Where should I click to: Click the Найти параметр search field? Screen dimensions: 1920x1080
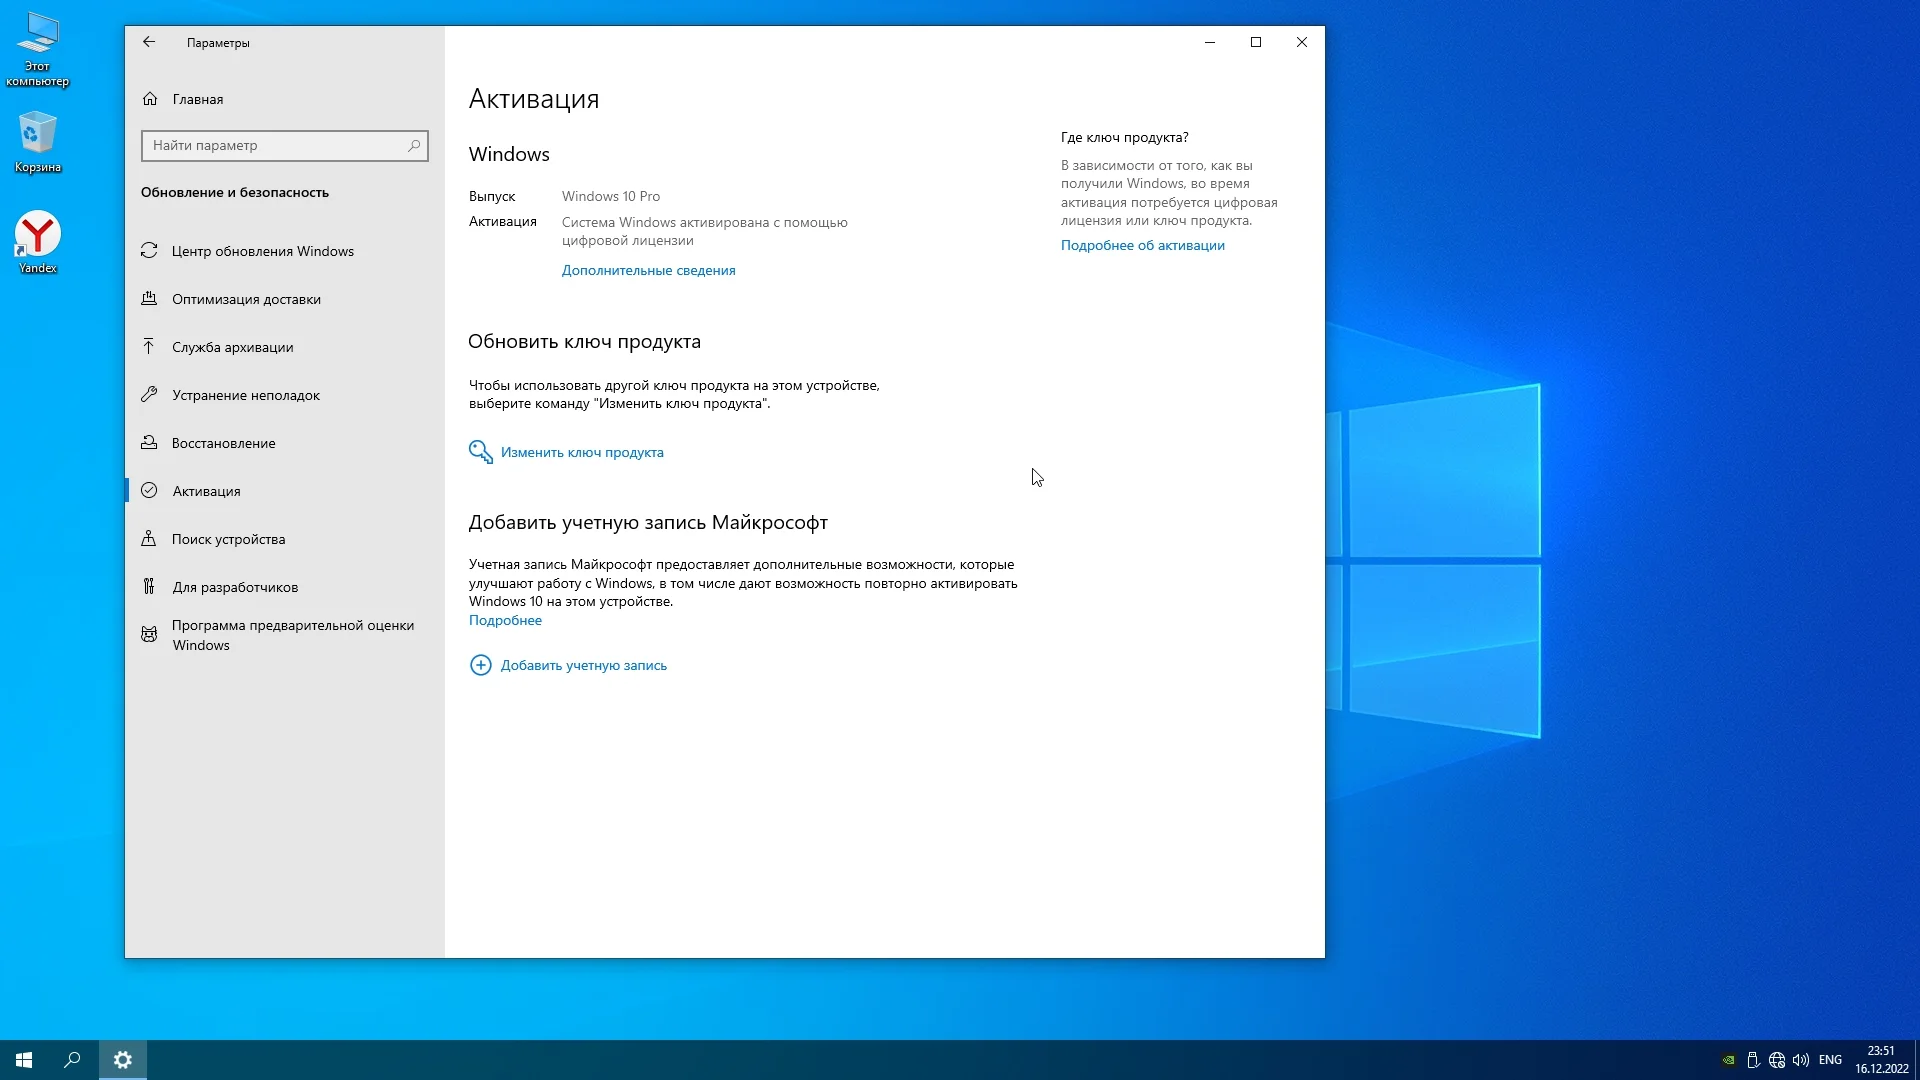[275, 146]
